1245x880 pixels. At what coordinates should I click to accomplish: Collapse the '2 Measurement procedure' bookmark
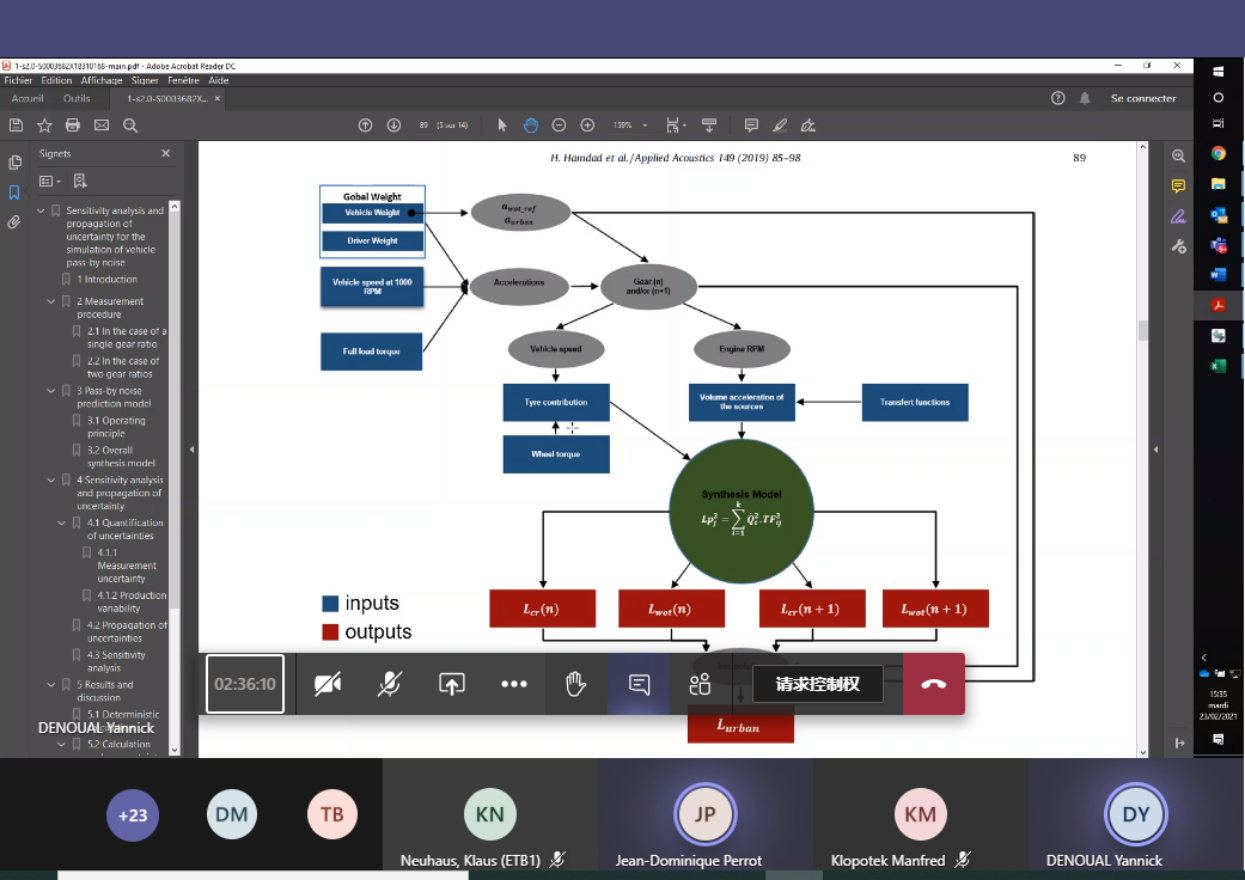pos(52,302)
